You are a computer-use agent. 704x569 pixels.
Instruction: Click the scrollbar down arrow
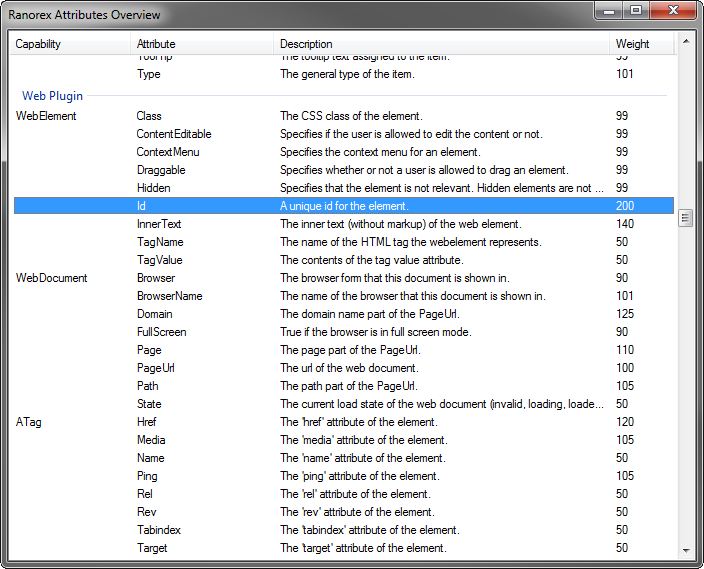coord(686,551)
